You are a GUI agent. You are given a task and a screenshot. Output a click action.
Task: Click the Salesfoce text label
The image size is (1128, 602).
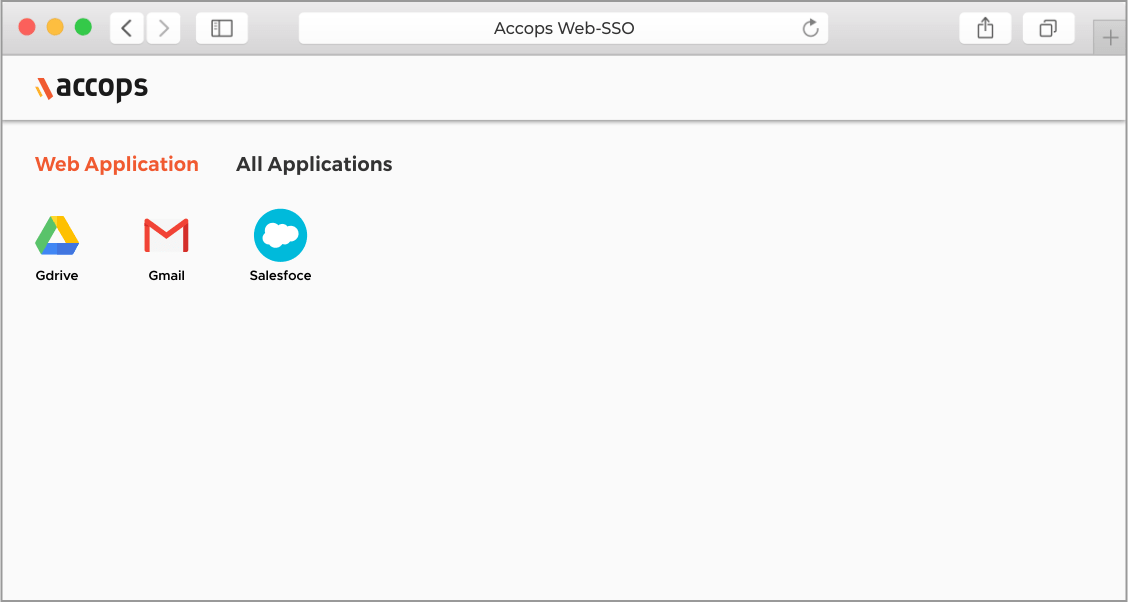click(280, 276)
